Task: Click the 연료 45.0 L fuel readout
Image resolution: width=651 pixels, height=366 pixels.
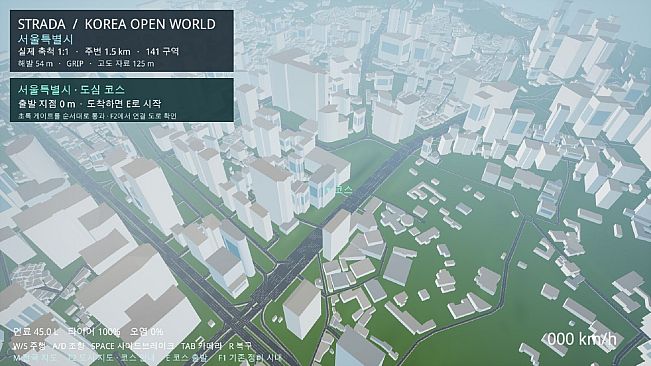Action: 36,332
